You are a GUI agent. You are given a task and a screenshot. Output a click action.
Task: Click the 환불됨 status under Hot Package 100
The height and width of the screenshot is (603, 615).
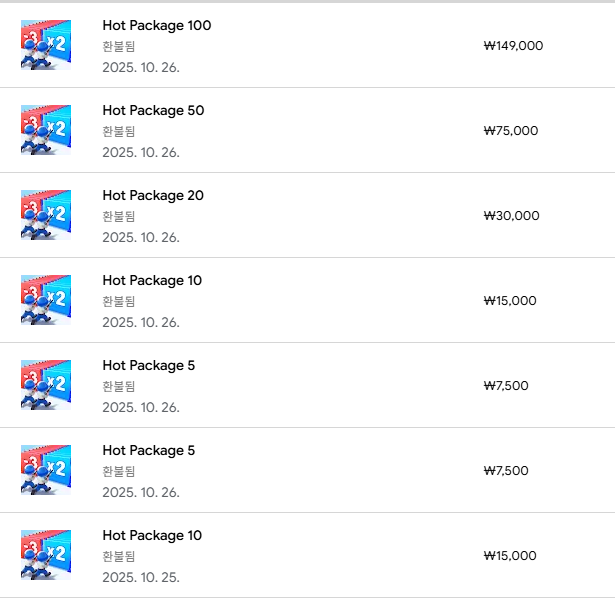pos(118,46)
